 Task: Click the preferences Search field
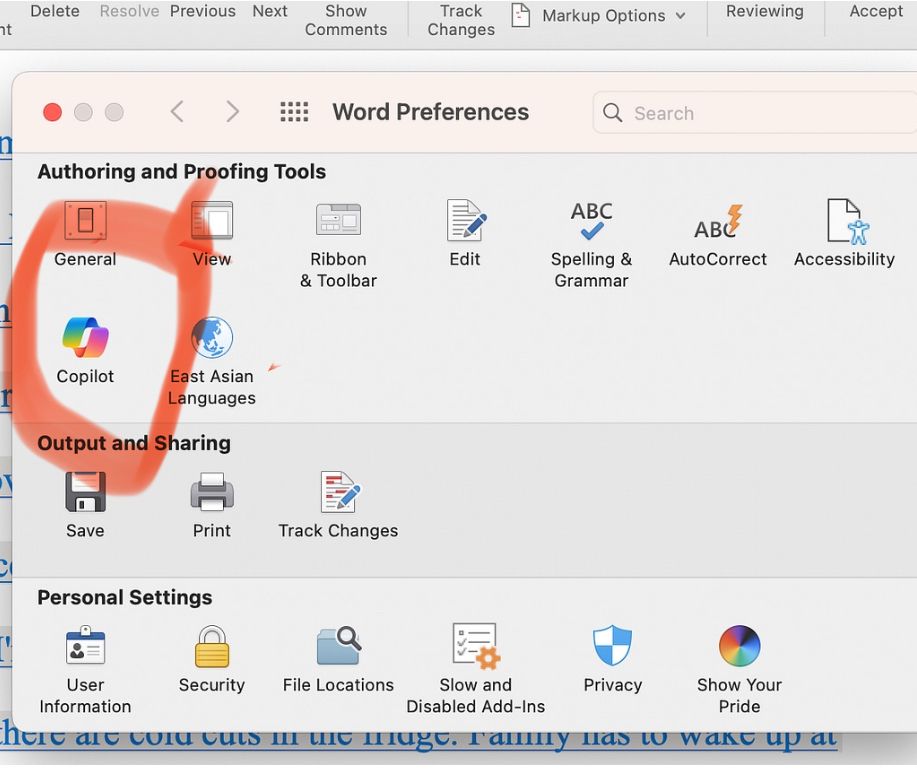click(x=754, y=112)
